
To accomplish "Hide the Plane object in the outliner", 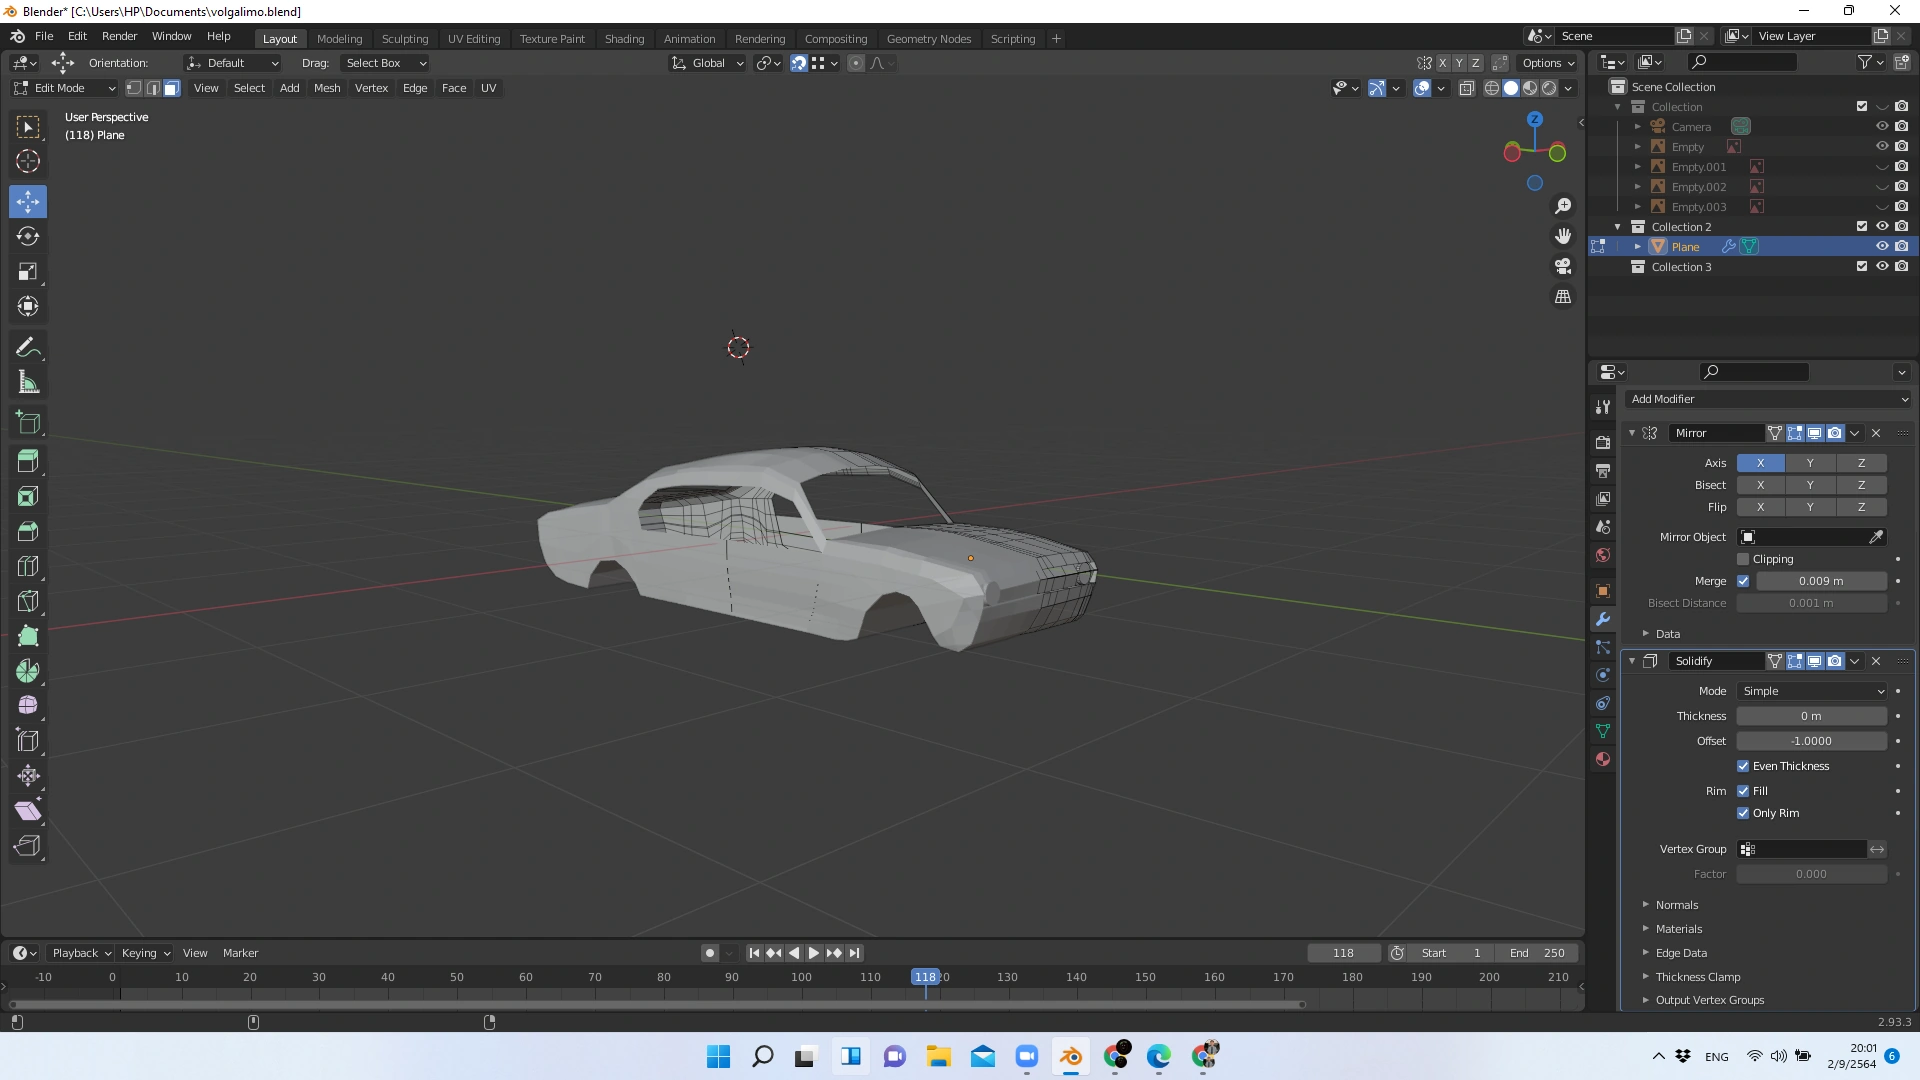I will pos(1883,246).
